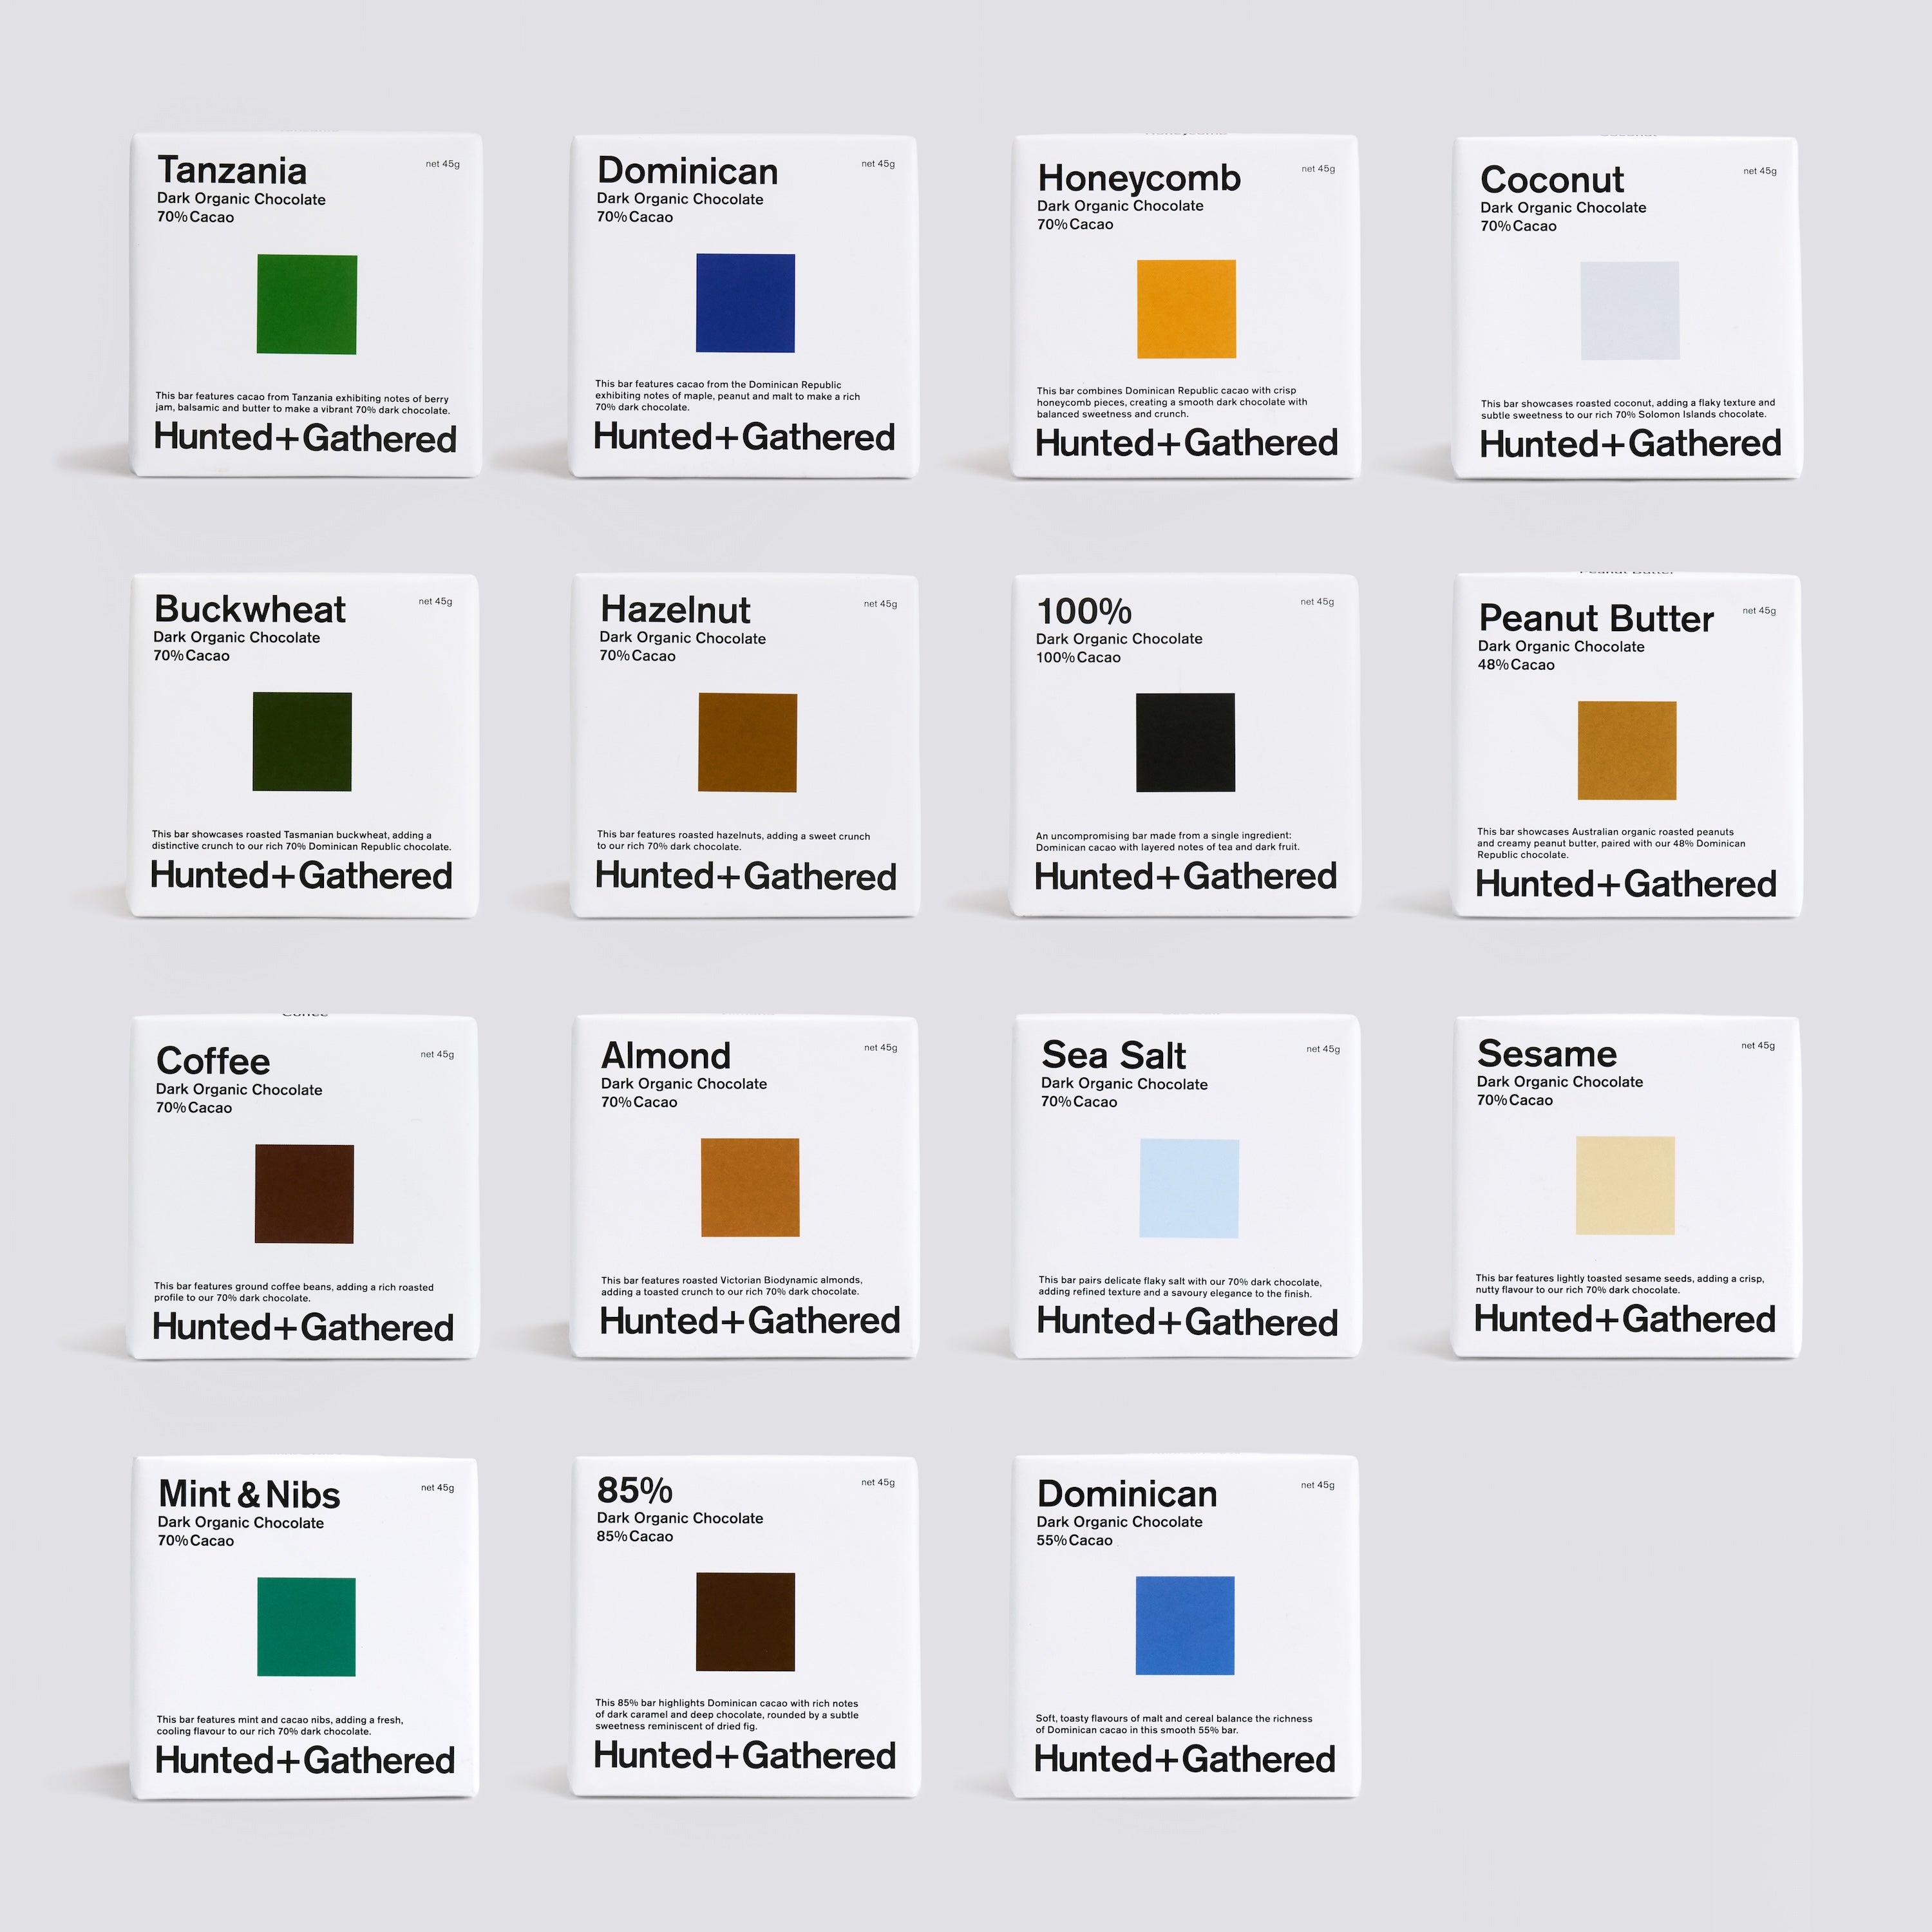
Task: Choose the tan square on the Peanut Butter bar
Action: point(1627,751)
